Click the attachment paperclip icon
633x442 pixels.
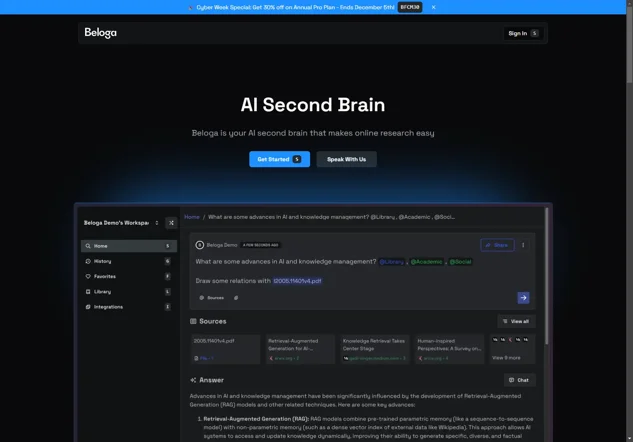coord(236,298)
